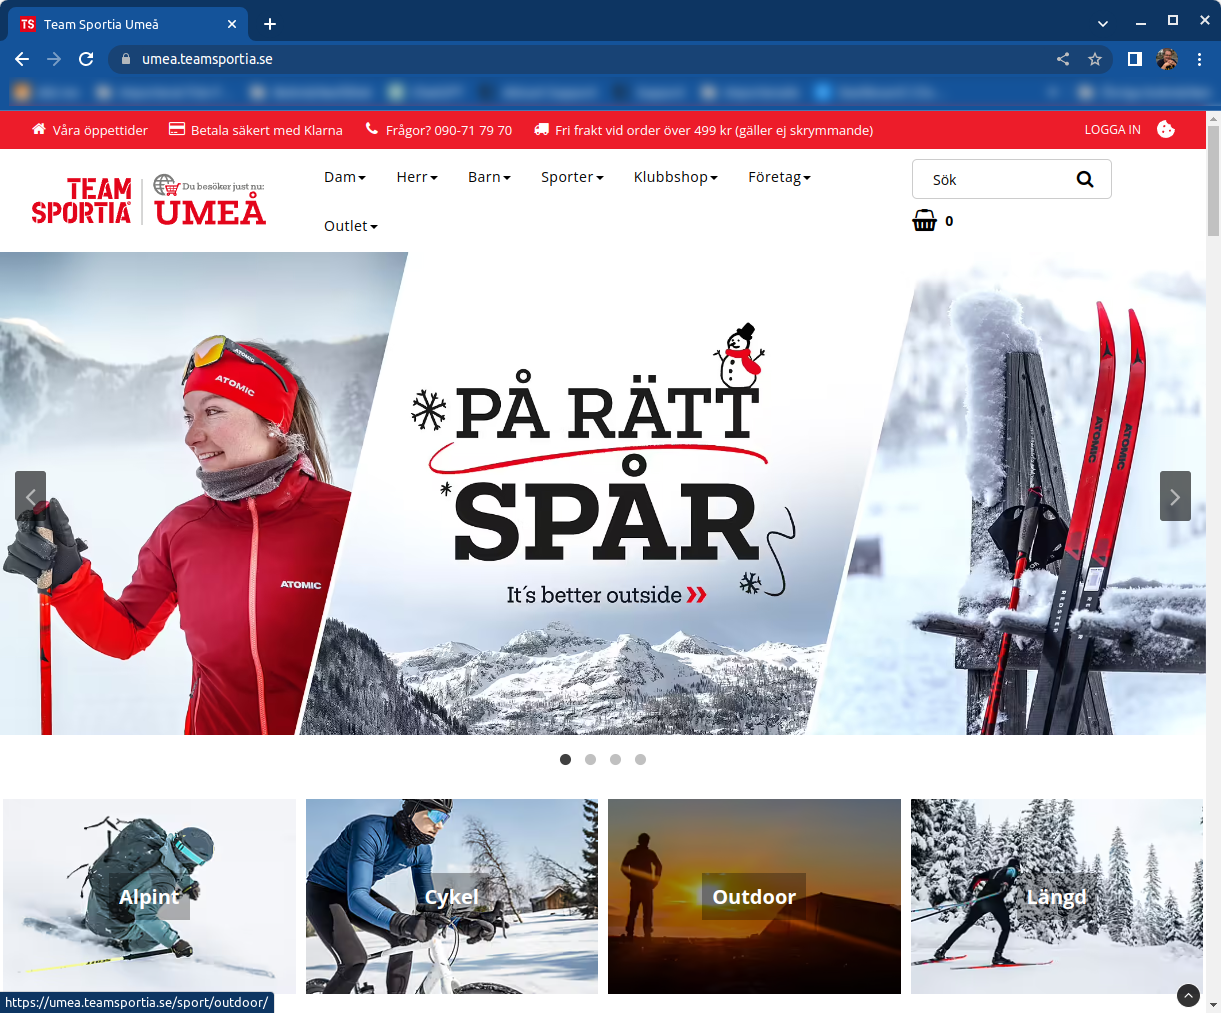This screenshot has width=1221, height=1013.
Task: Open the Outdoor category thumbnail
Action: (x=753, y=896)
